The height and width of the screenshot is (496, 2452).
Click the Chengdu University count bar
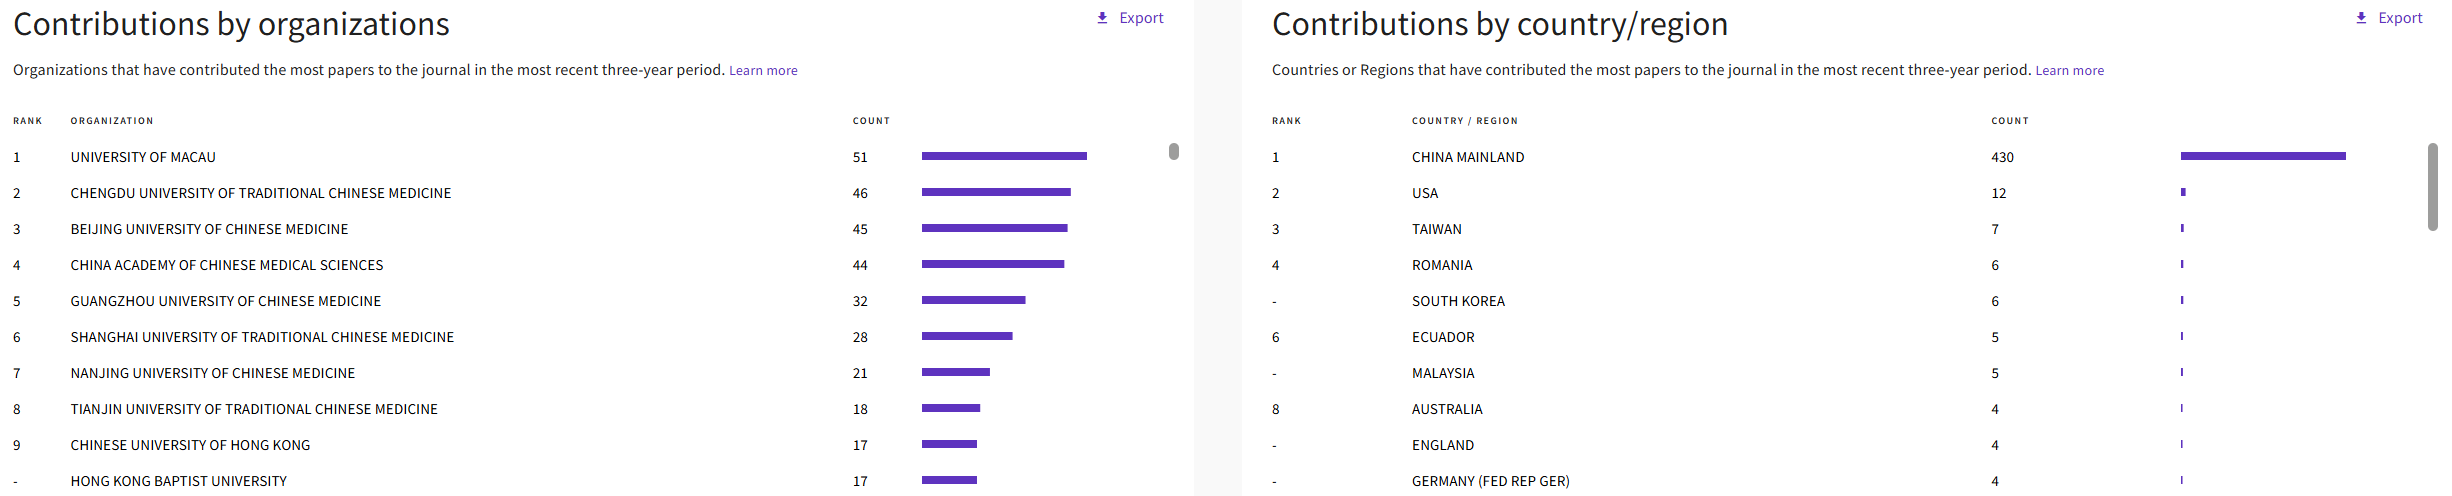pyautogui.click(x=996, y=192)
